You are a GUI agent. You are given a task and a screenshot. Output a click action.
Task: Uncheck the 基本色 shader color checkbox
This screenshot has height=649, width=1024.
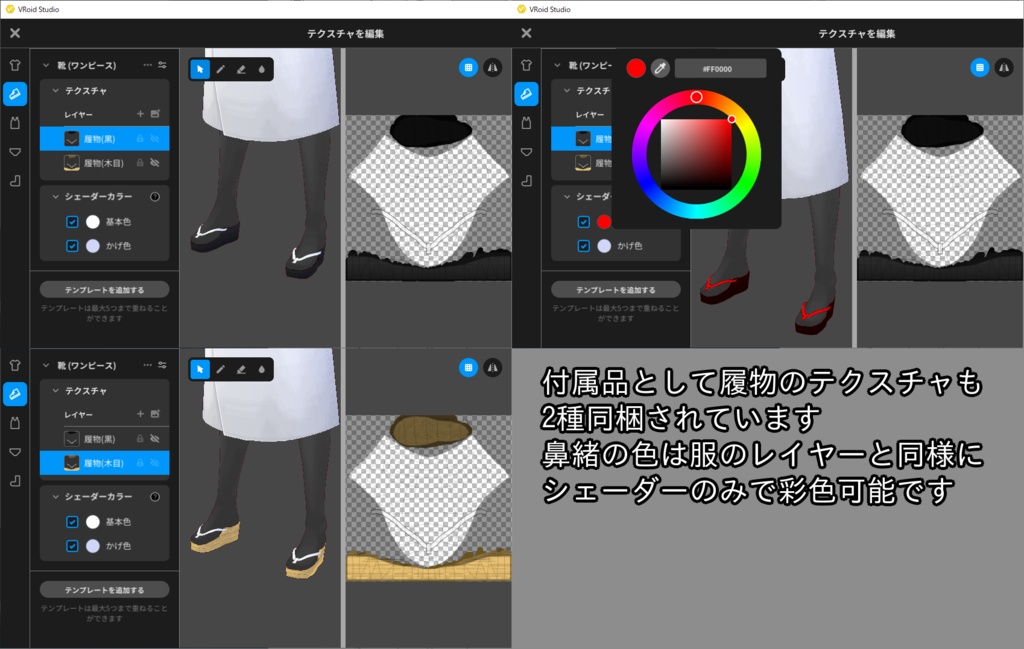click(x=70, y=220)
